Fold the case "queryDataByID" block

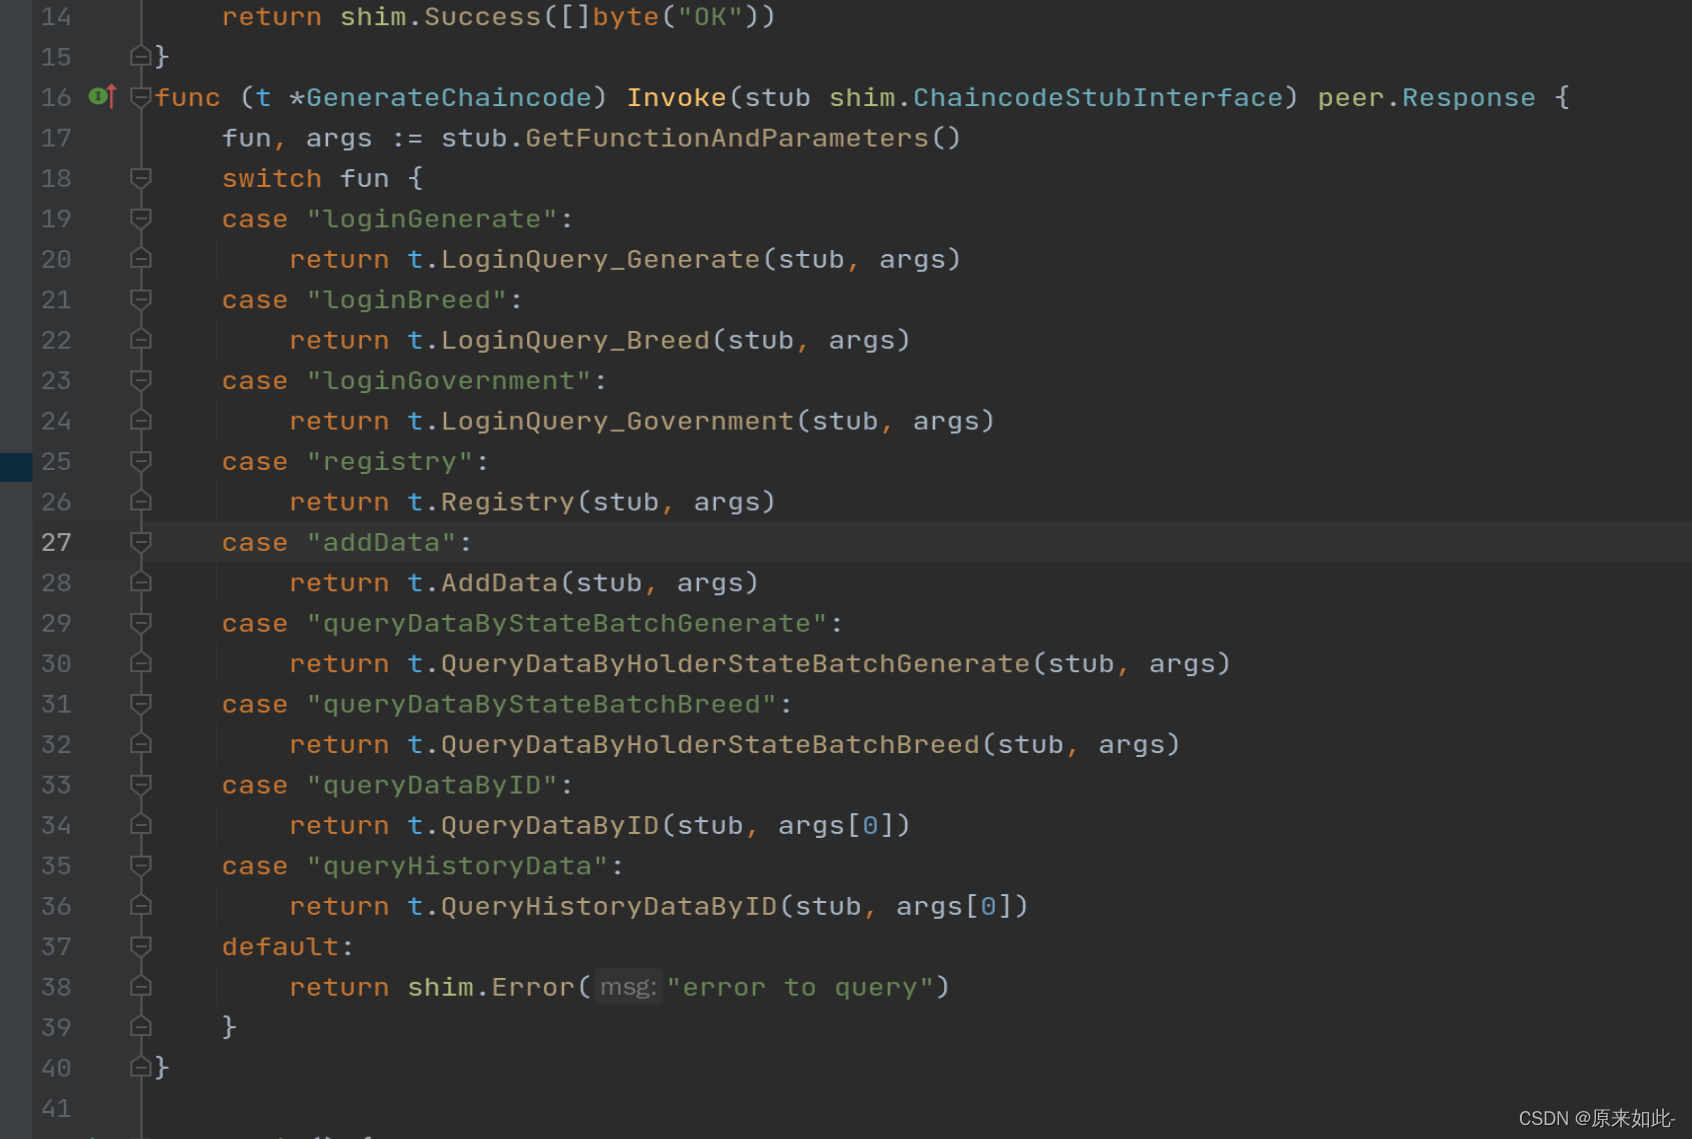[x=141, y=785]
